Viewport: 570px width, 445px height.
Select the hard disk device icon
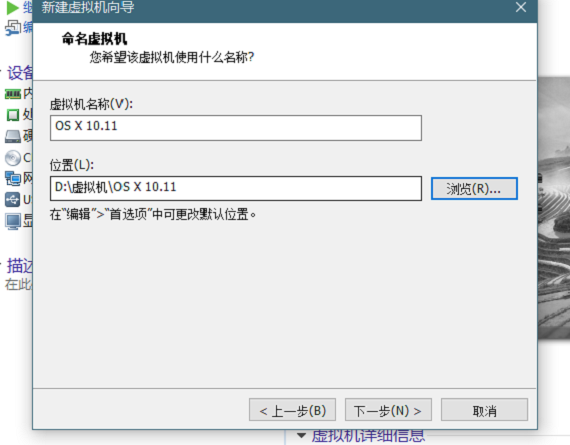coord(13,136)
